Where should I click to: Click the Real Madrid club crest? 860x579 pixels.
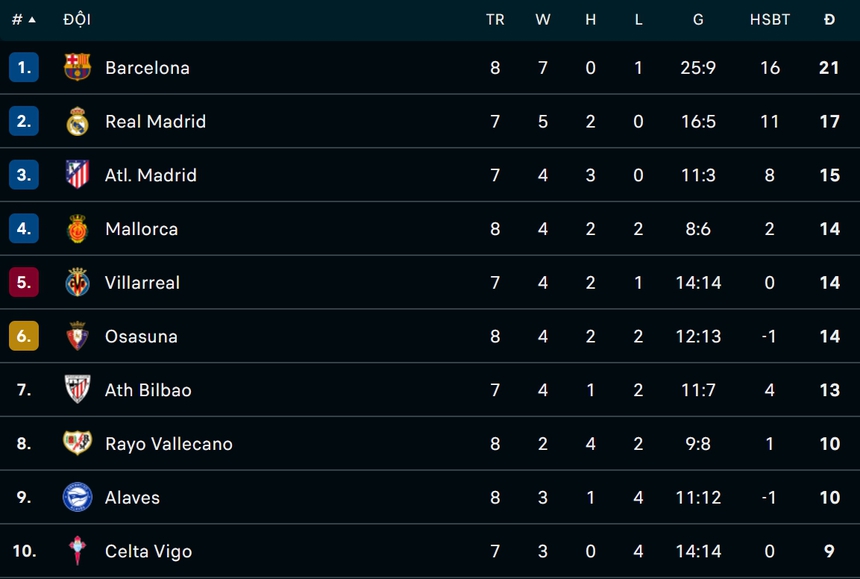coord(77,122)
